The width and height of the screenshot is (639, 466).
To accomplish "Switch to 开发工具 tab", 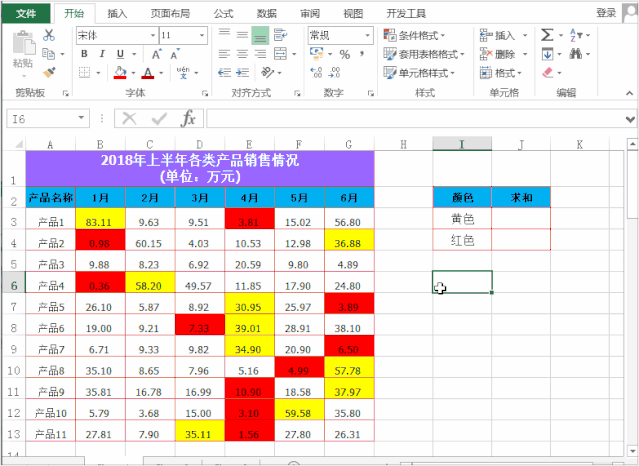I will 406,13.
